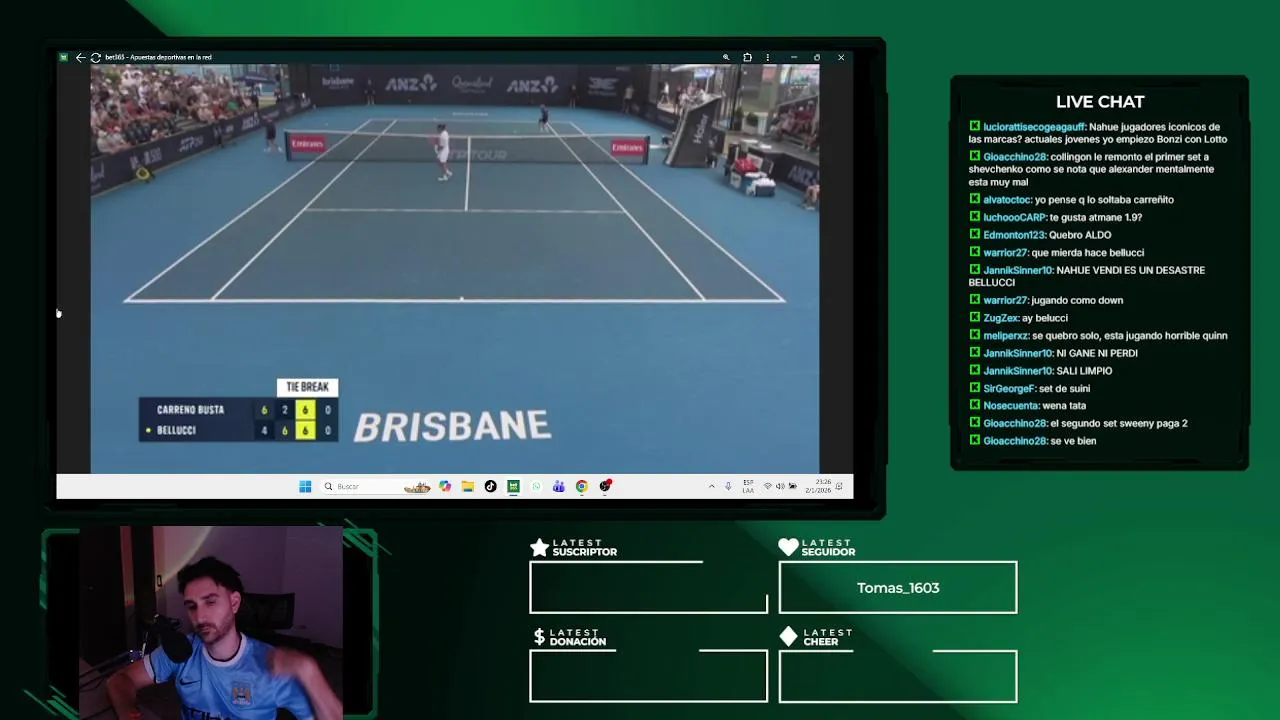Click the LIVE CHAT heading
This screenshot has width=1280, height=720.
coord(1100,102)
